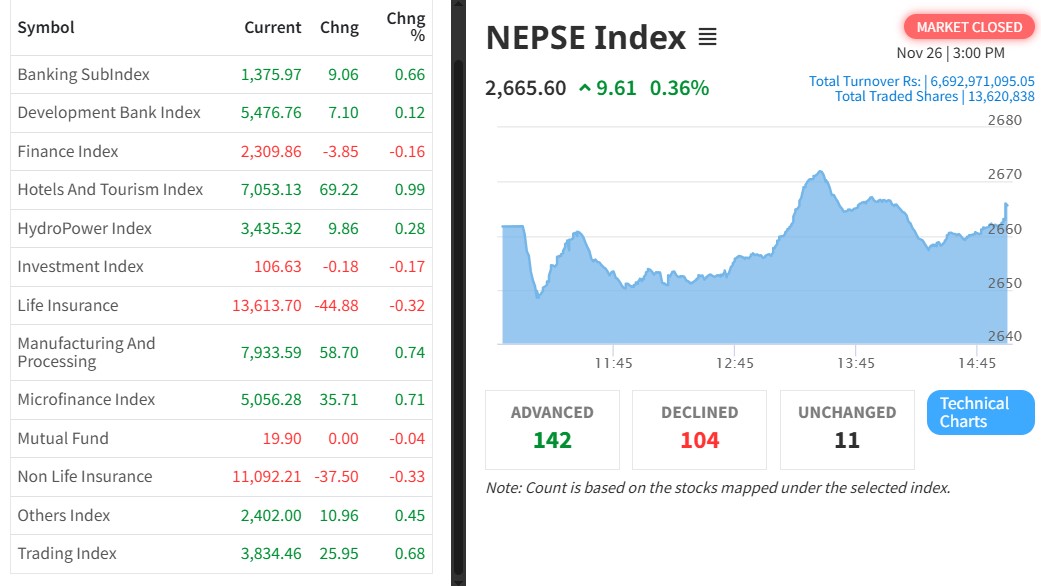Click the green up-arrow beside 9.61

(585, 88)
